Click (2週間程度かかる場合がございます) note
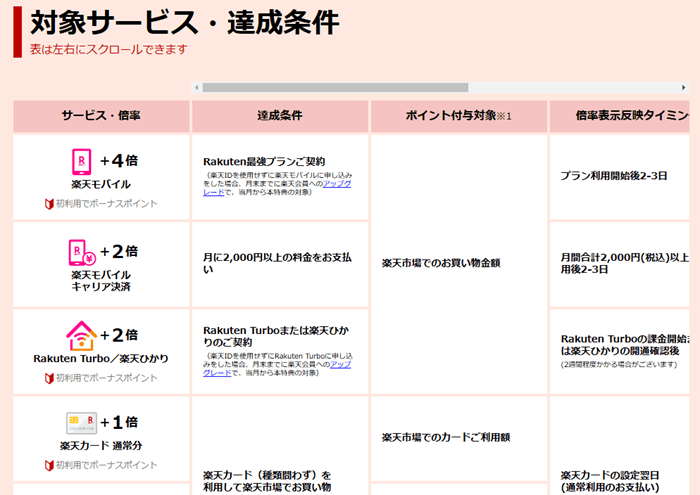 (619, 365)
